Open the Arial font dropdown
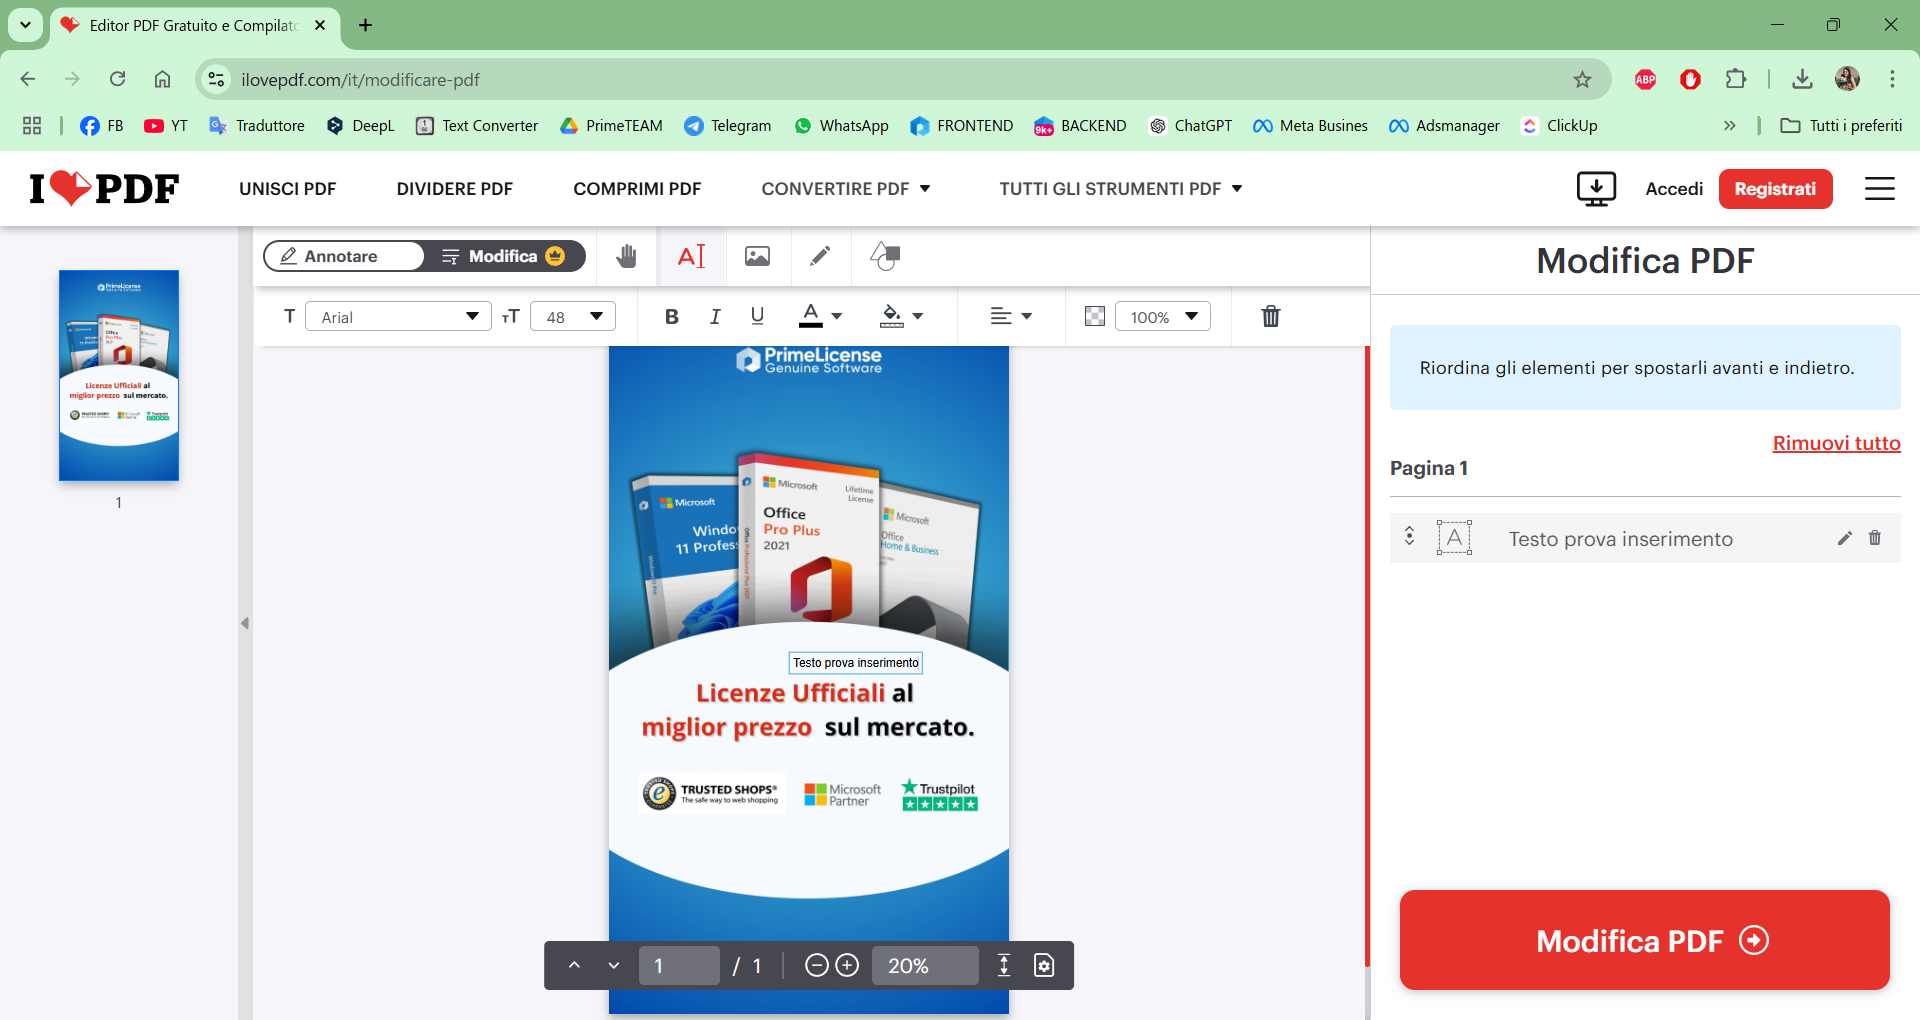The width and height of the screenshot is (1920, 1020). click(398, 316)
